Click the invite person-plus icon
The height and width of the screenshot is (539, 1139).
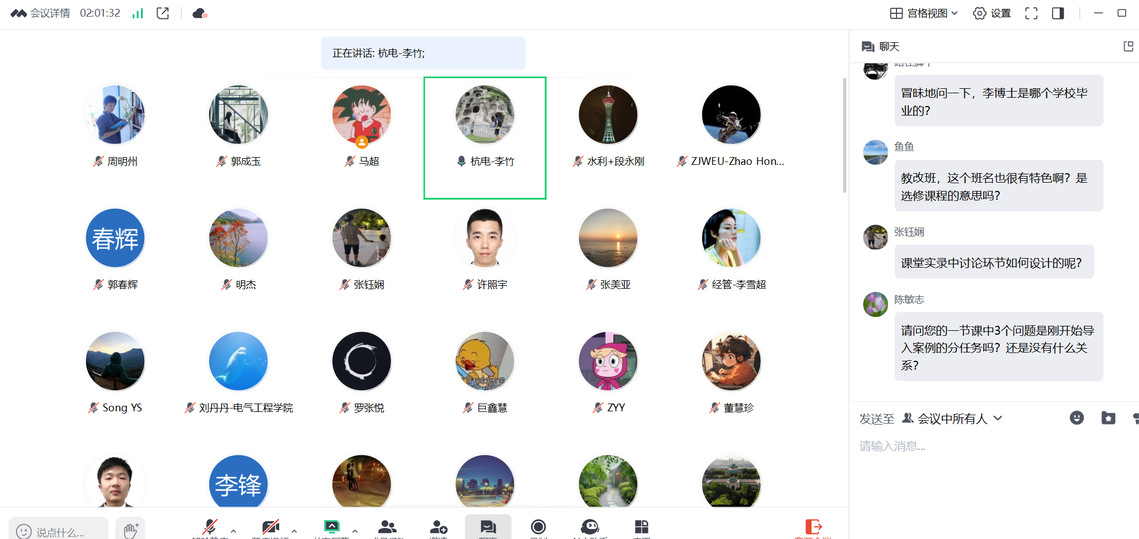coord(438,527)
